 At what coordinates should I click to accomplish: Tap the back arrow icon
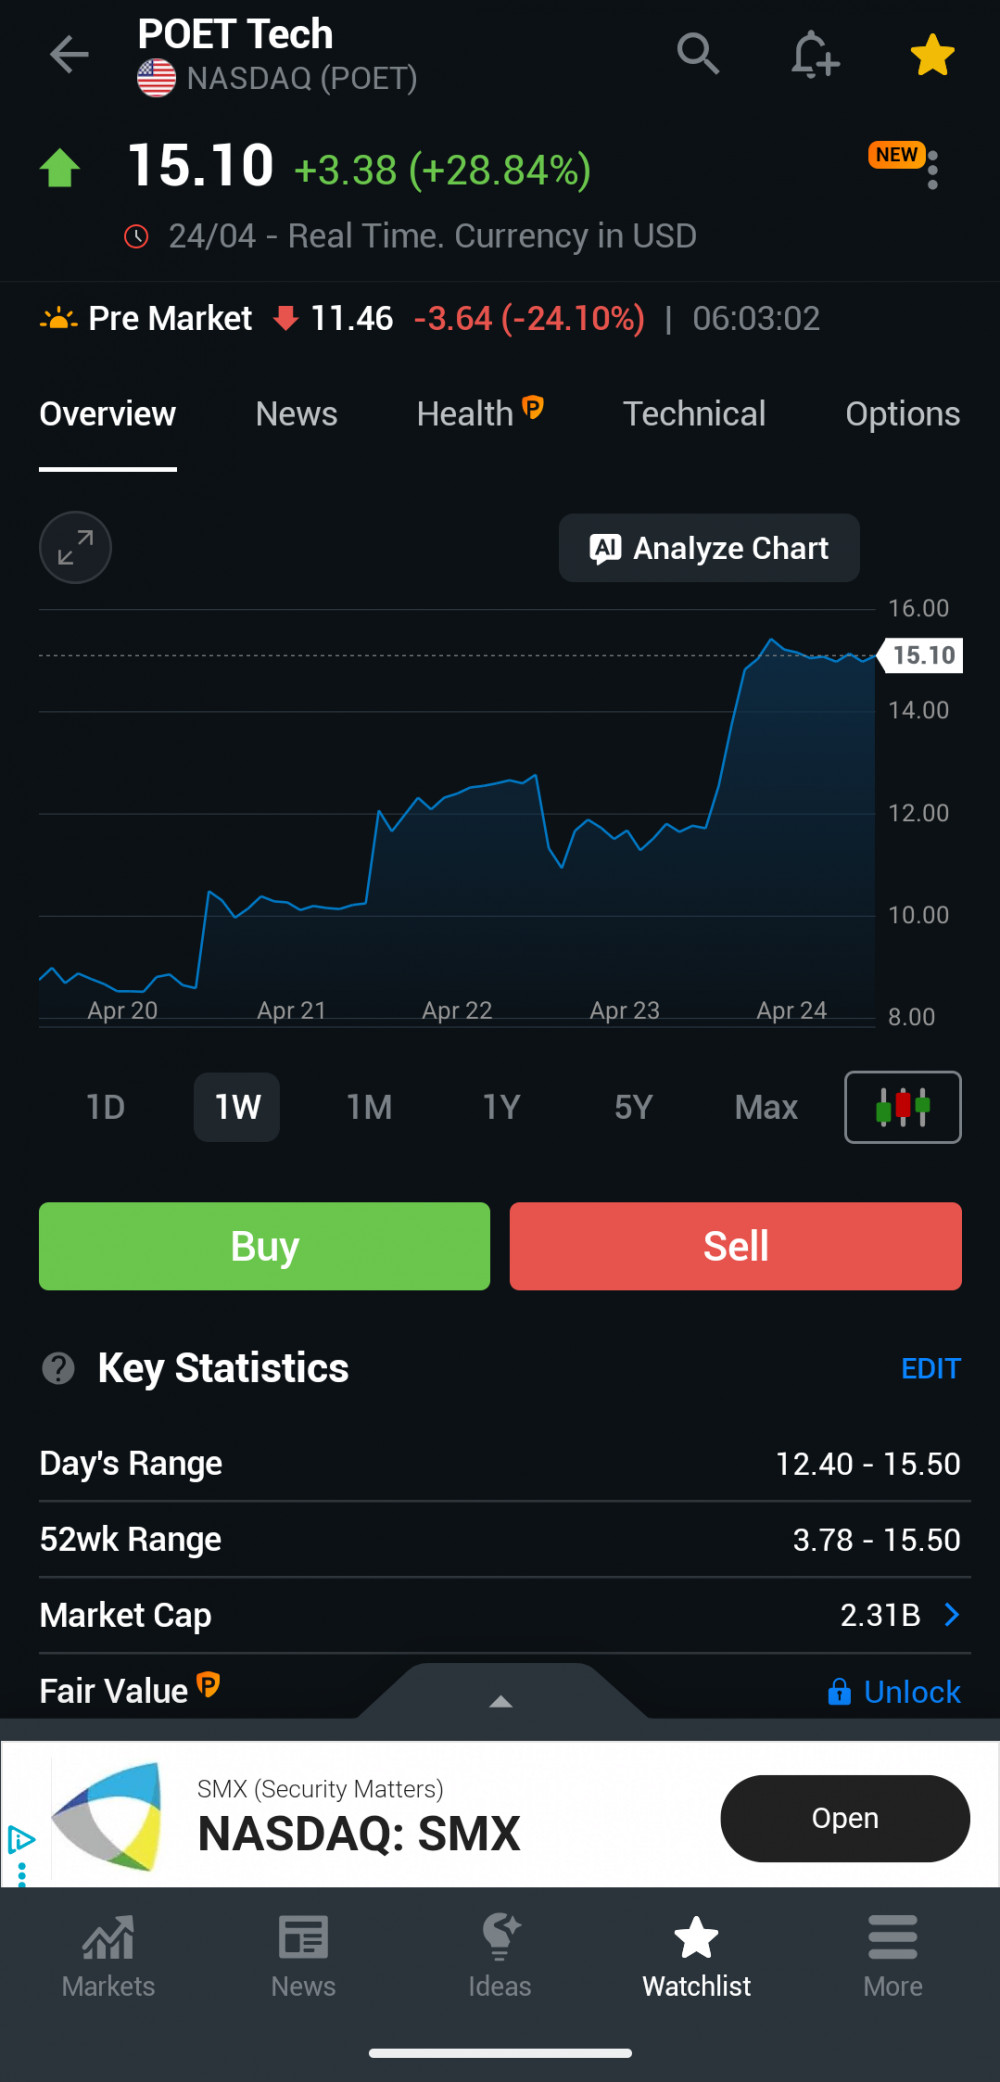69,54
